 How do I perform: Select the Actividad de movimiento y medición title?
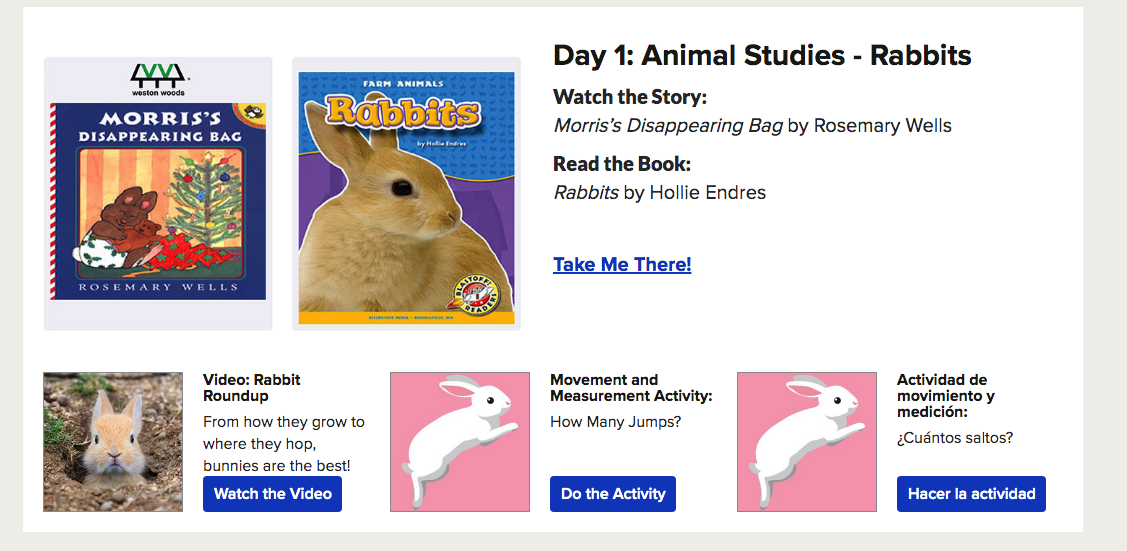click(946, 395)
